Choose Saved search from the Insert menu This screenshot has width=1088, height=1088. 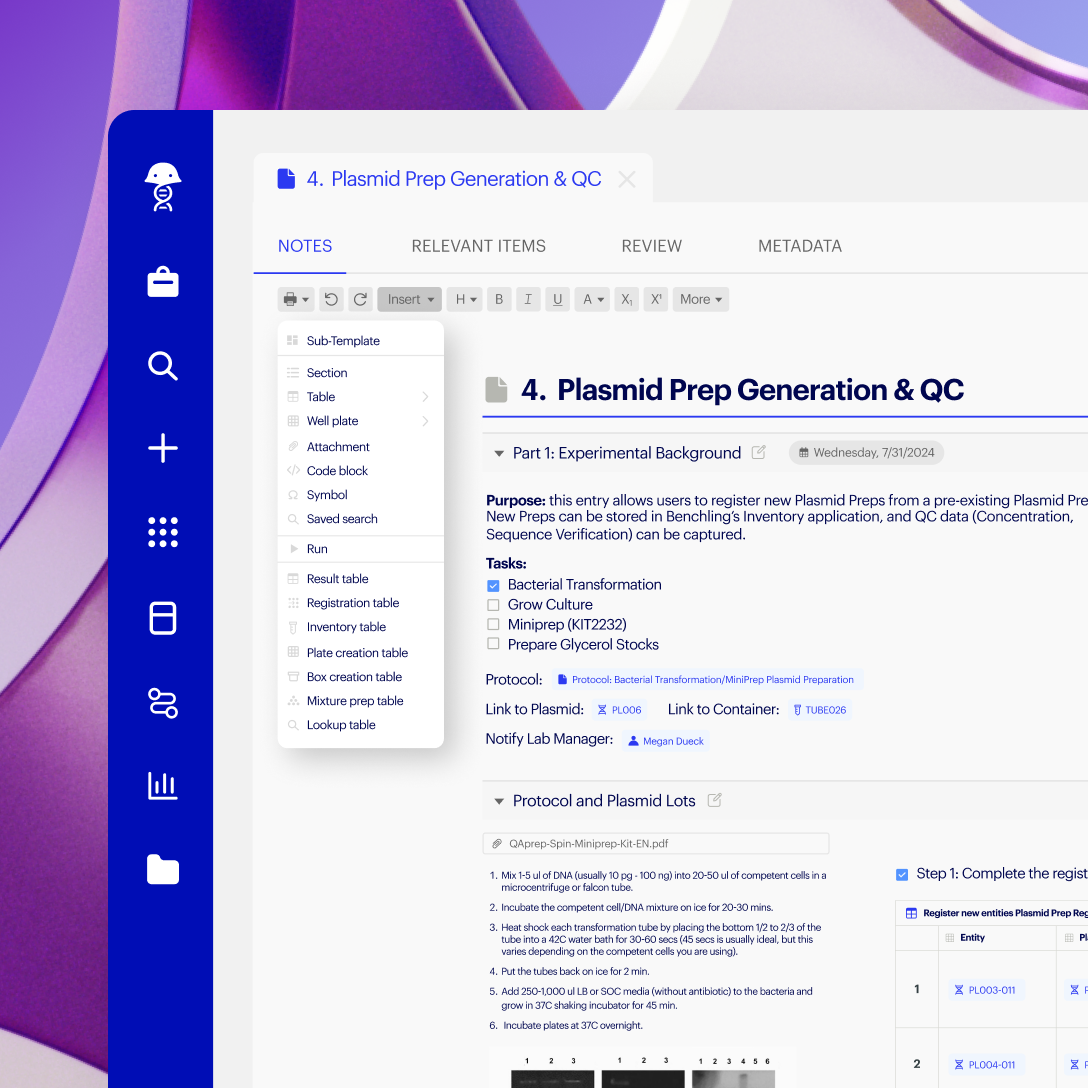click(x=361, y=519)
